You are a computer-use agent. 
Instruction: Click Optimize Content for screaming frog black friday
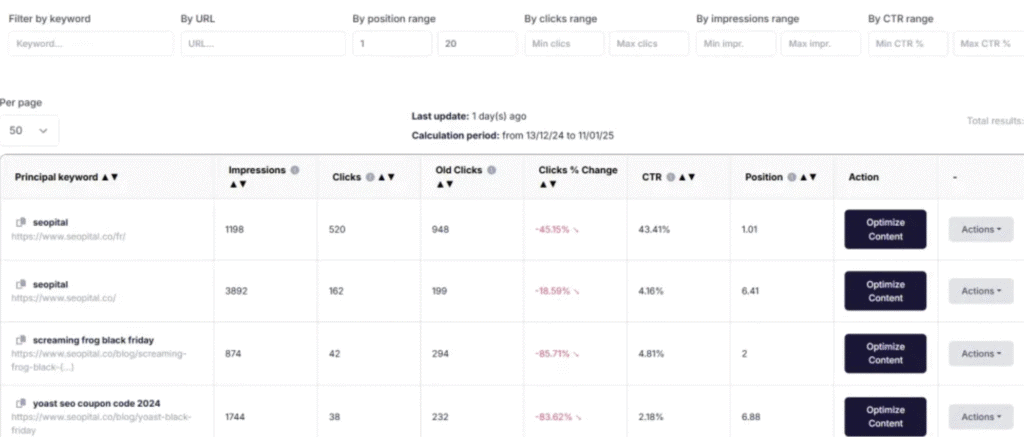coord(885,353)
